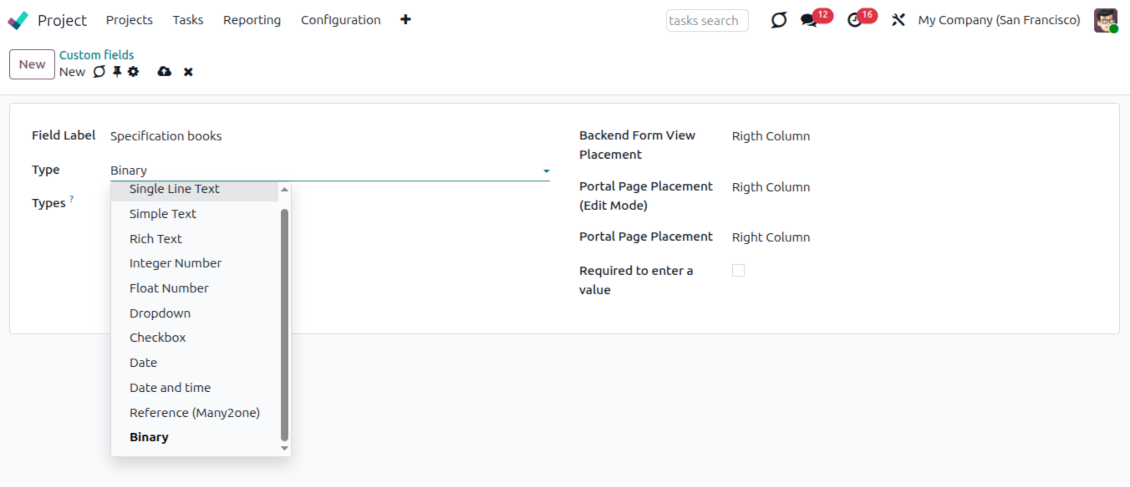This screenshot has height=487, width=1130.
Task: Open the Configuration menu
Action: click(x=340, y=20)
